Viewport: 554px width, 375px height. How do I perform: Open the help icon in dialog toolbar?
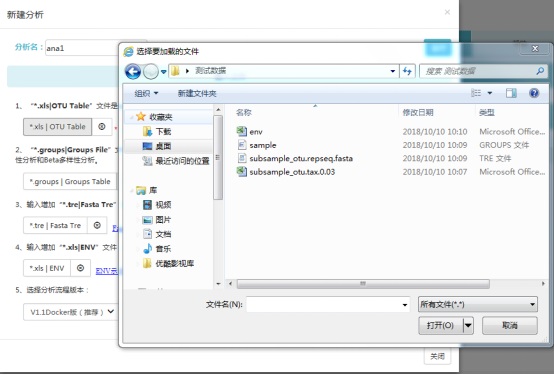coord(534,93)
